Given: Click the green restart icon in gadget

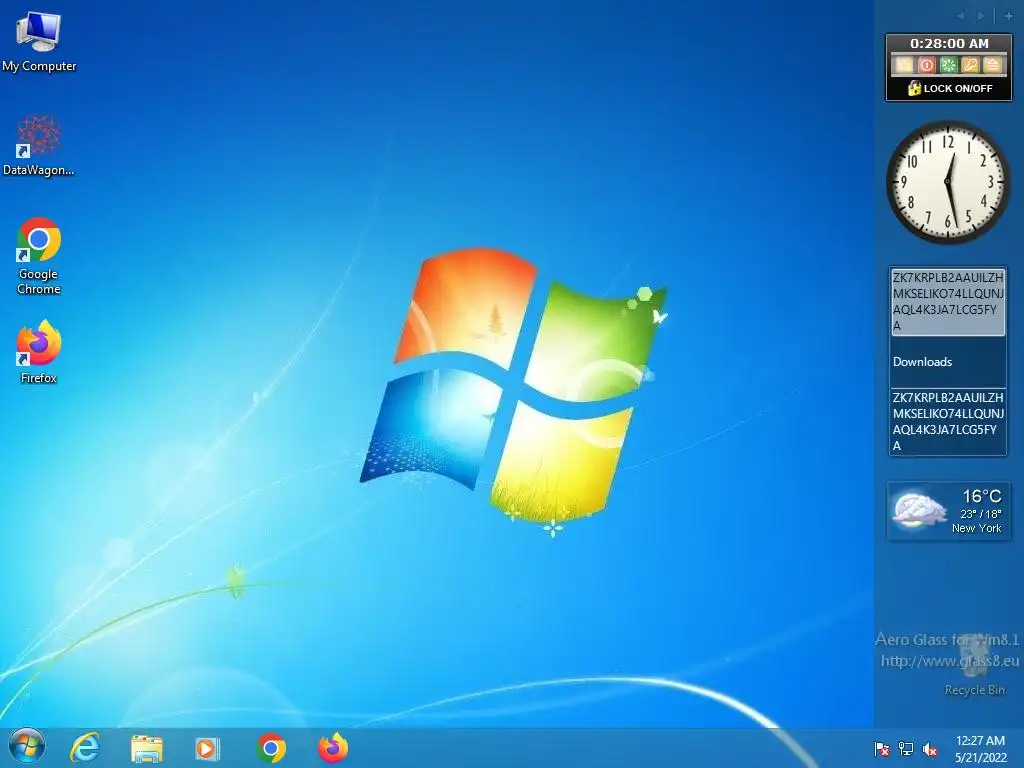Looking at the screenshot, I should pos(948,65).
